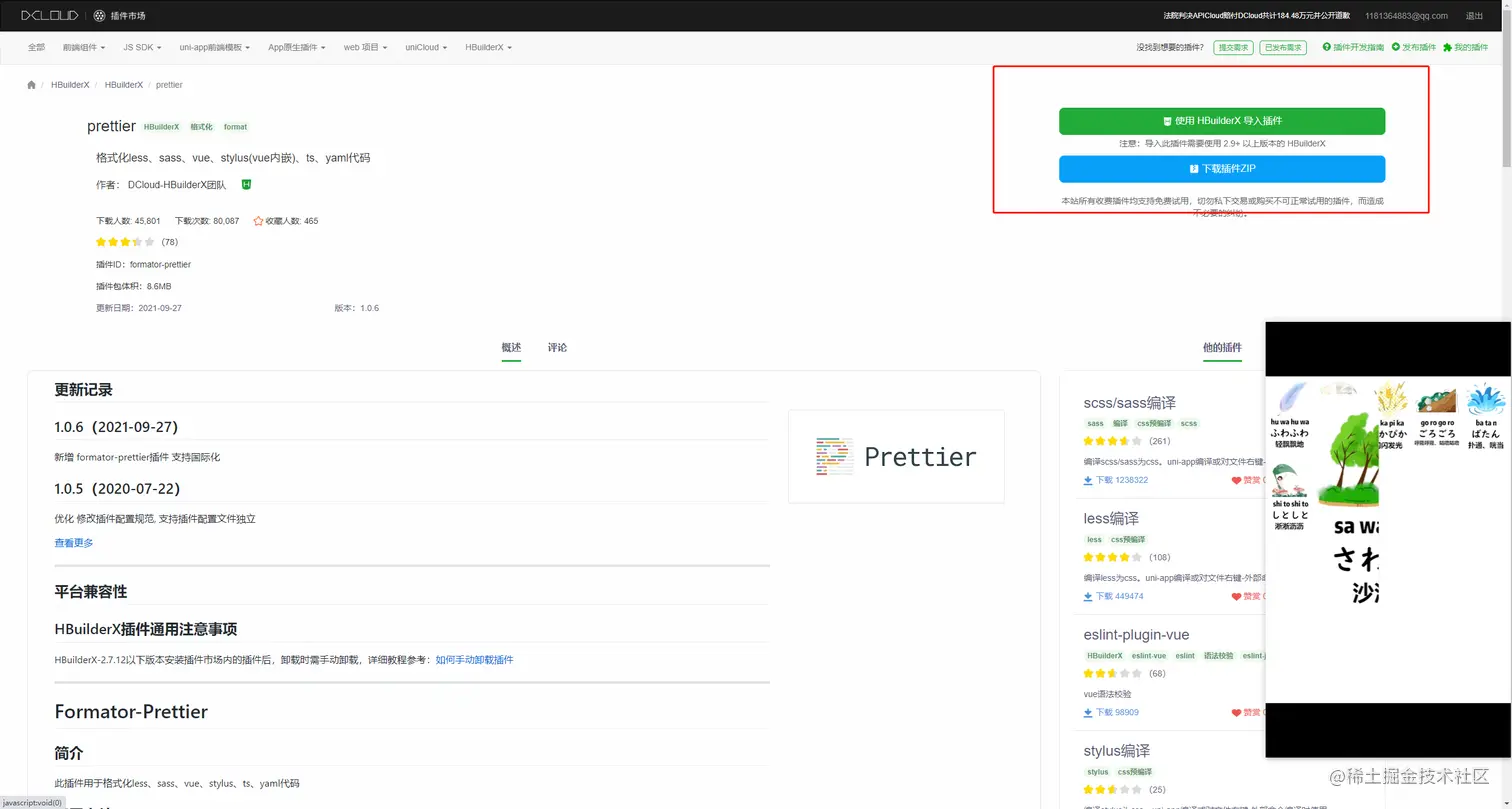Click 提交需求 button

(1233, 47)
